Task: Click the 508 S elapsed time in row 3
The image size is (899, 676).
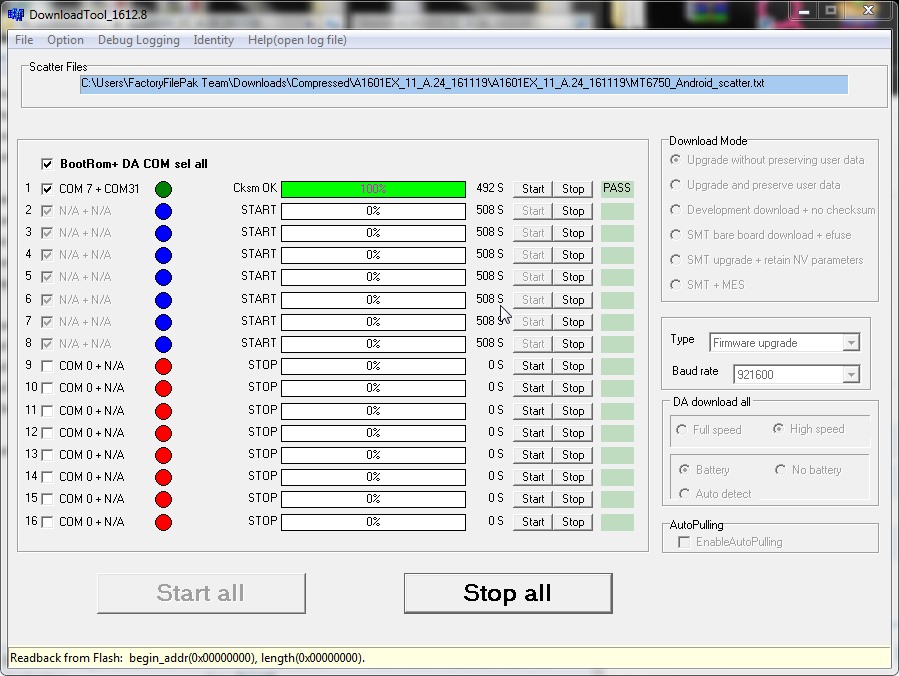Action: click(x=490, y=232)
